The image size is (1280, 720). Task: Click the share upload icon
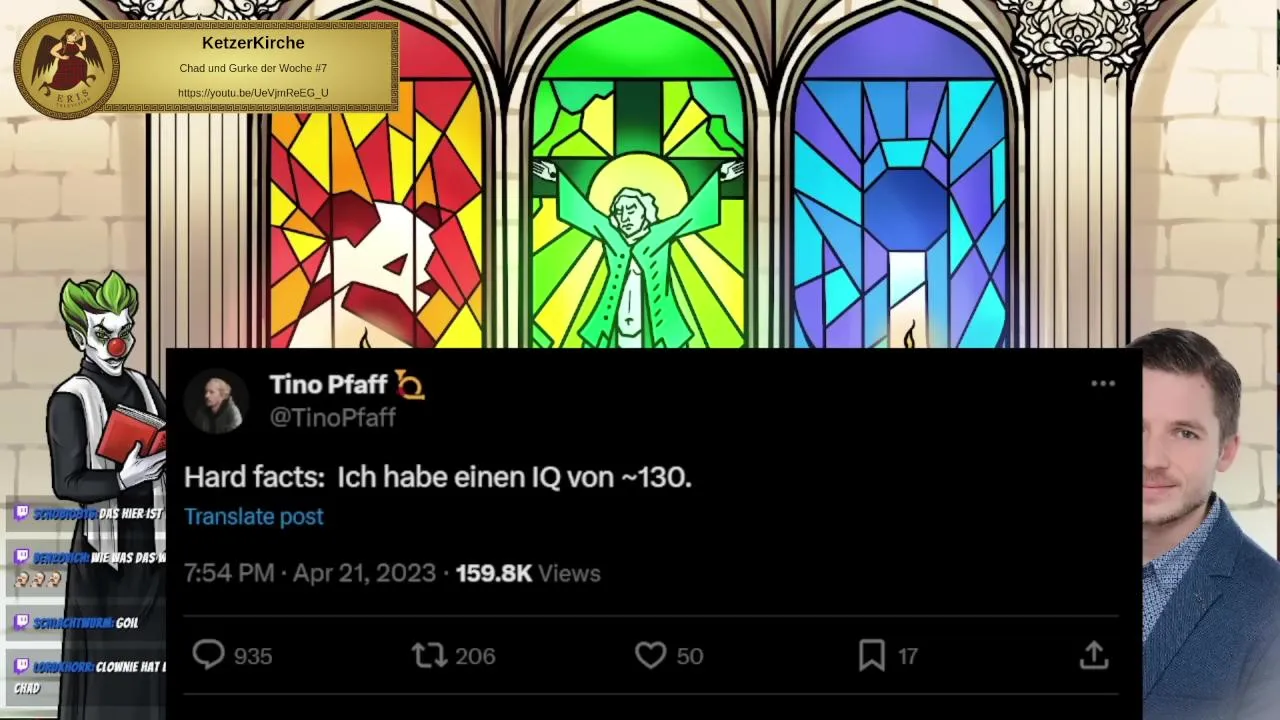1094,655
